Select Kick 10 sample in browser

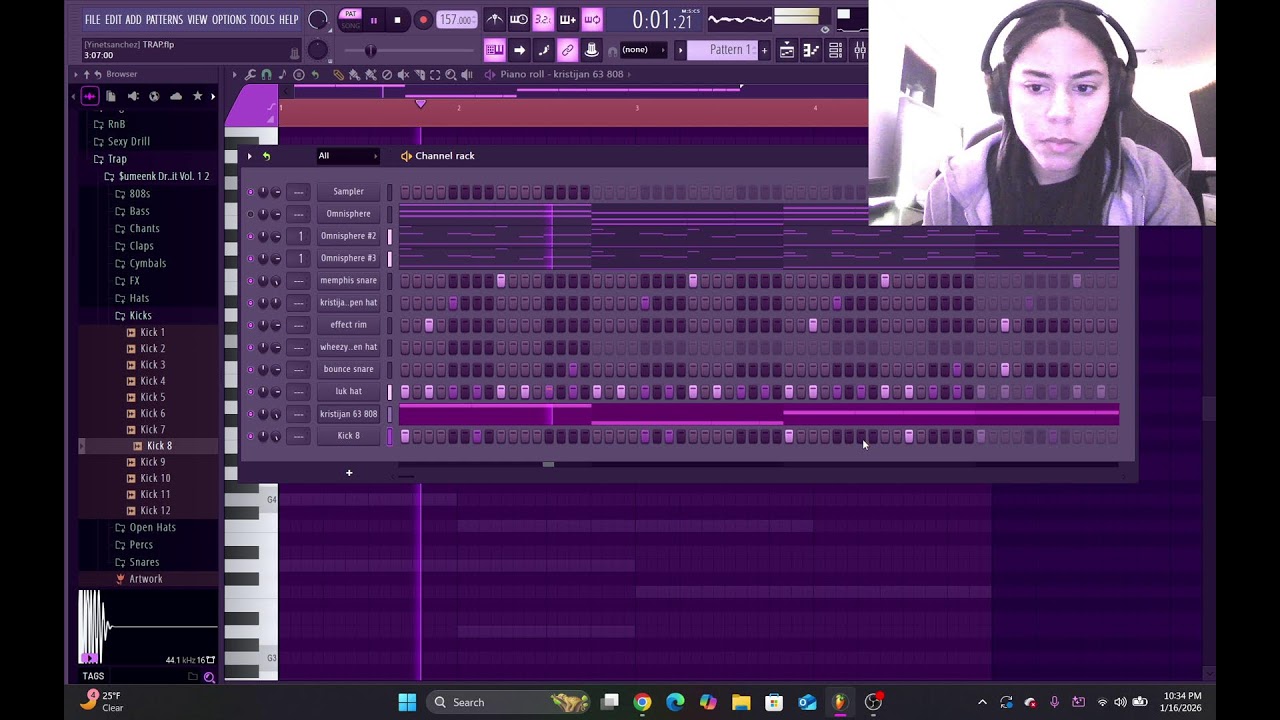(155, 479)
